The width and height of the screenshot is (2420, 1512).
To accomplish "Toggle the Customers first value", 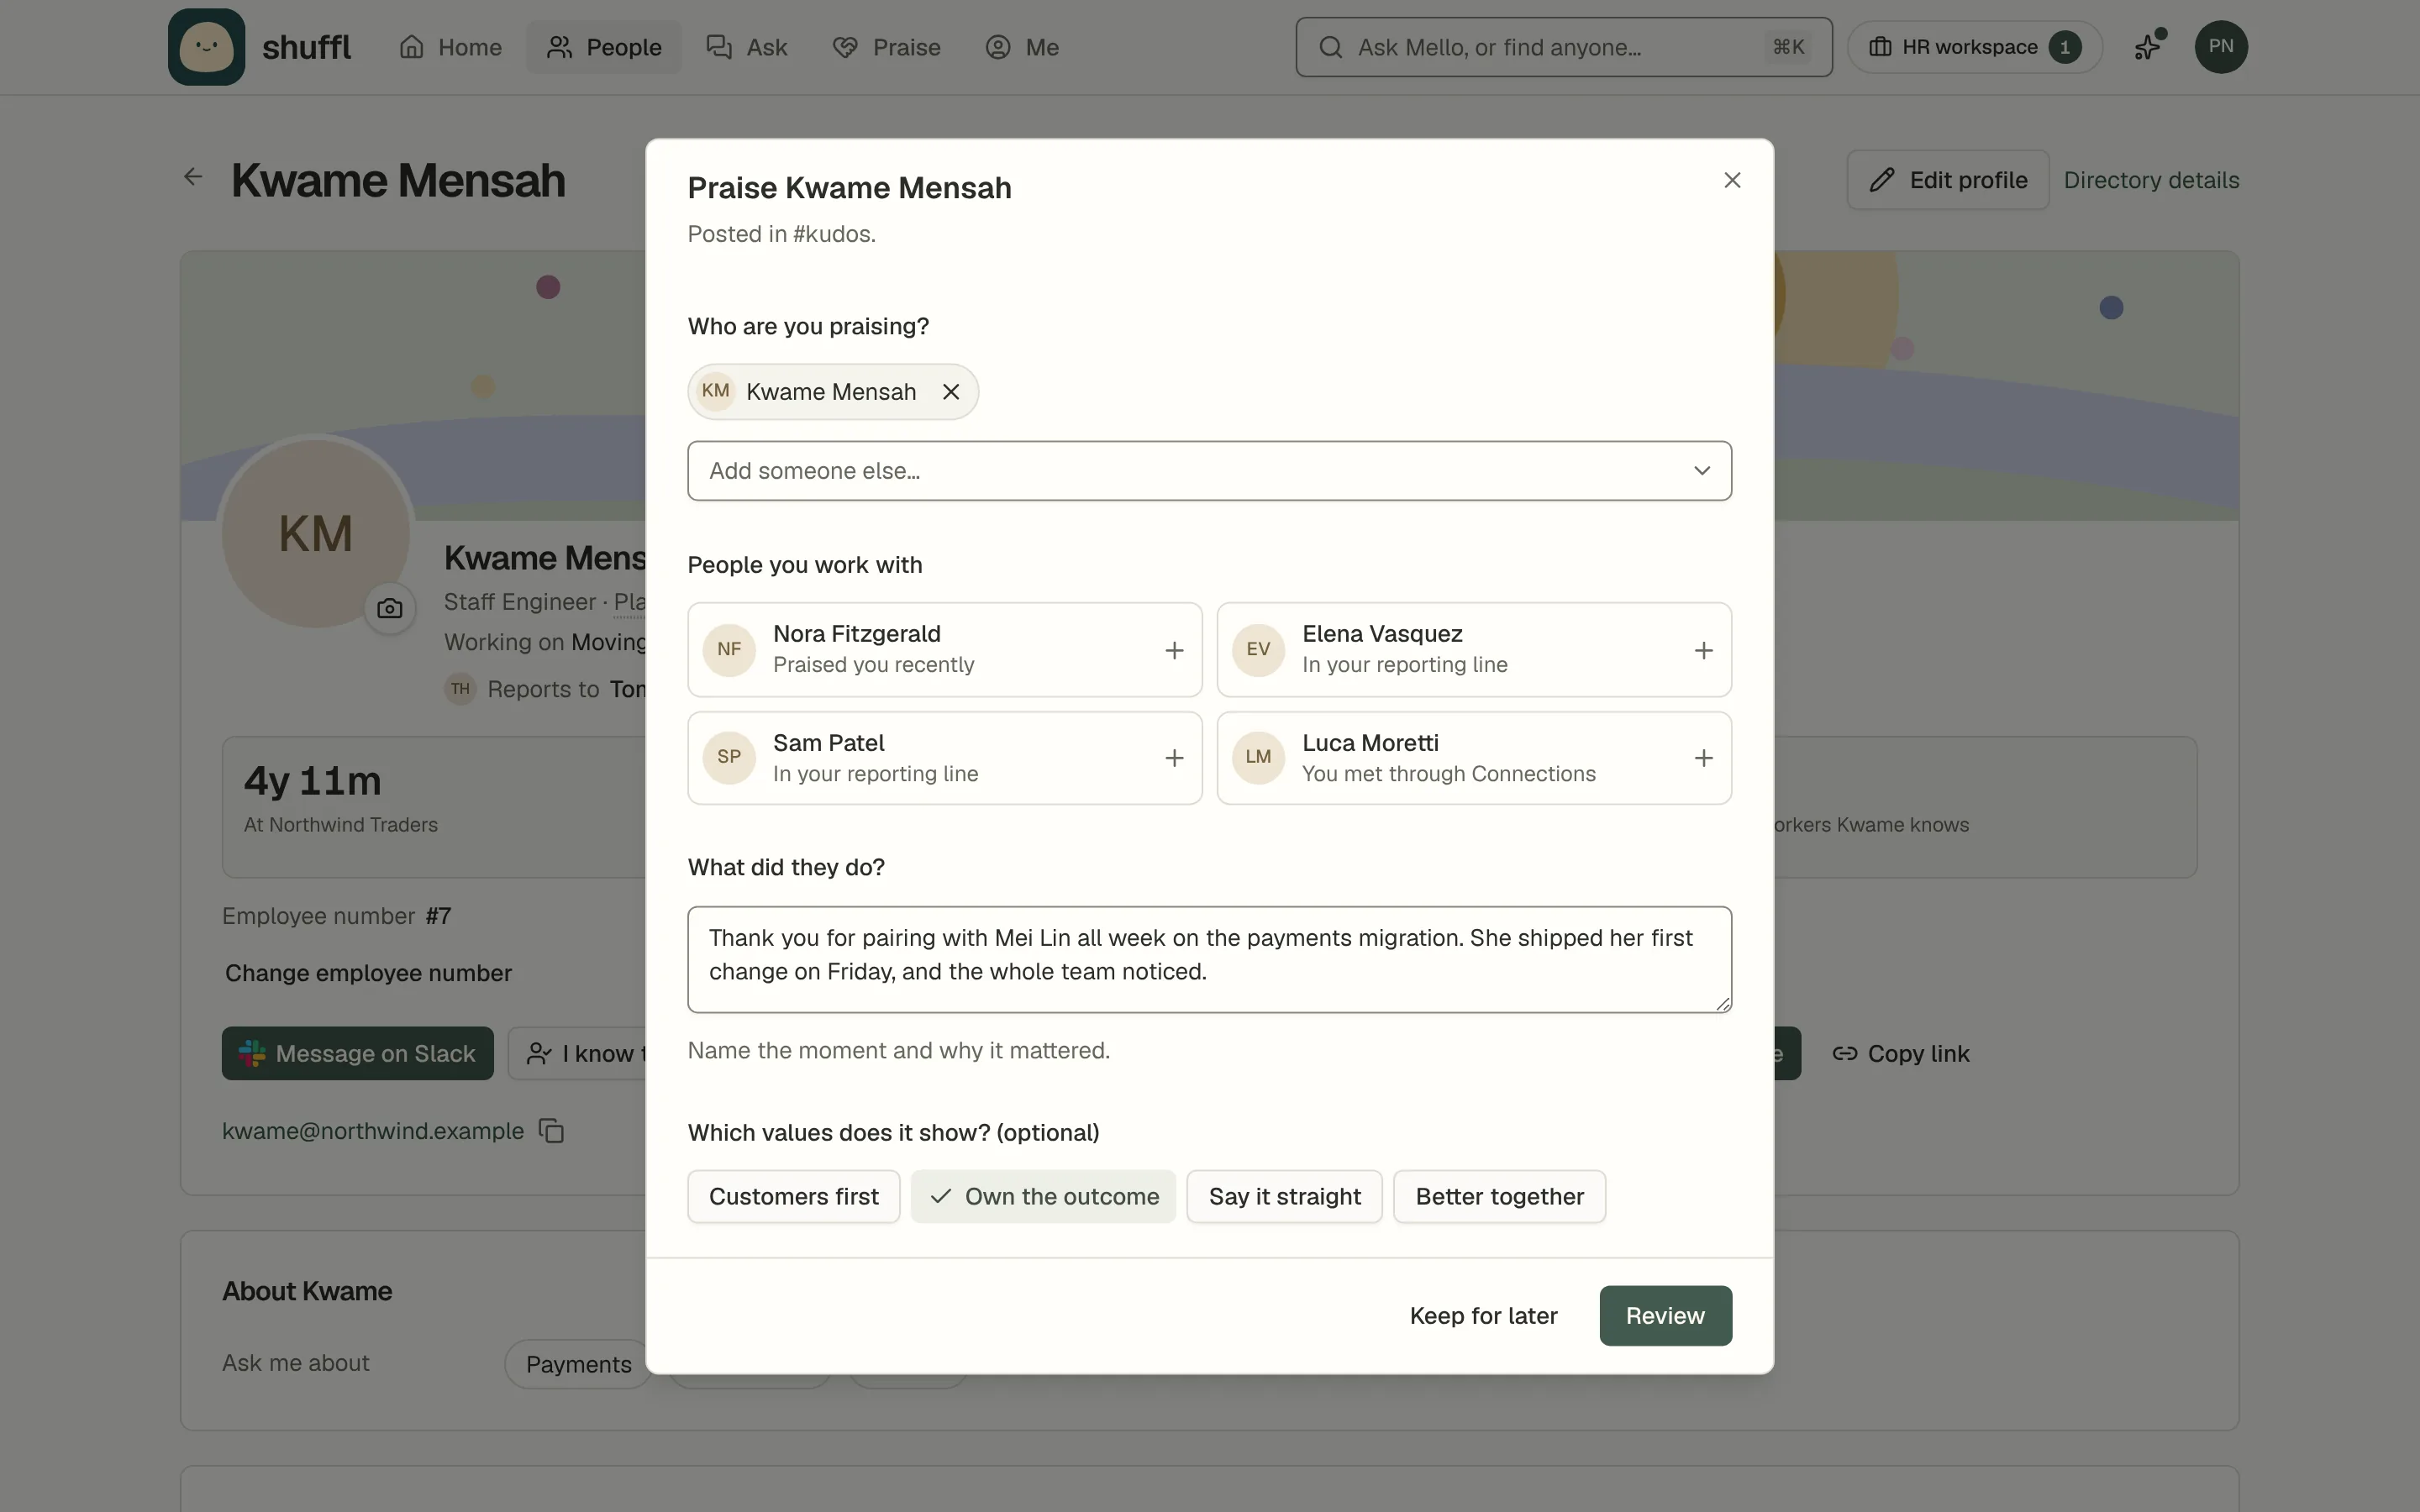I will click(x=793, y=1197).
